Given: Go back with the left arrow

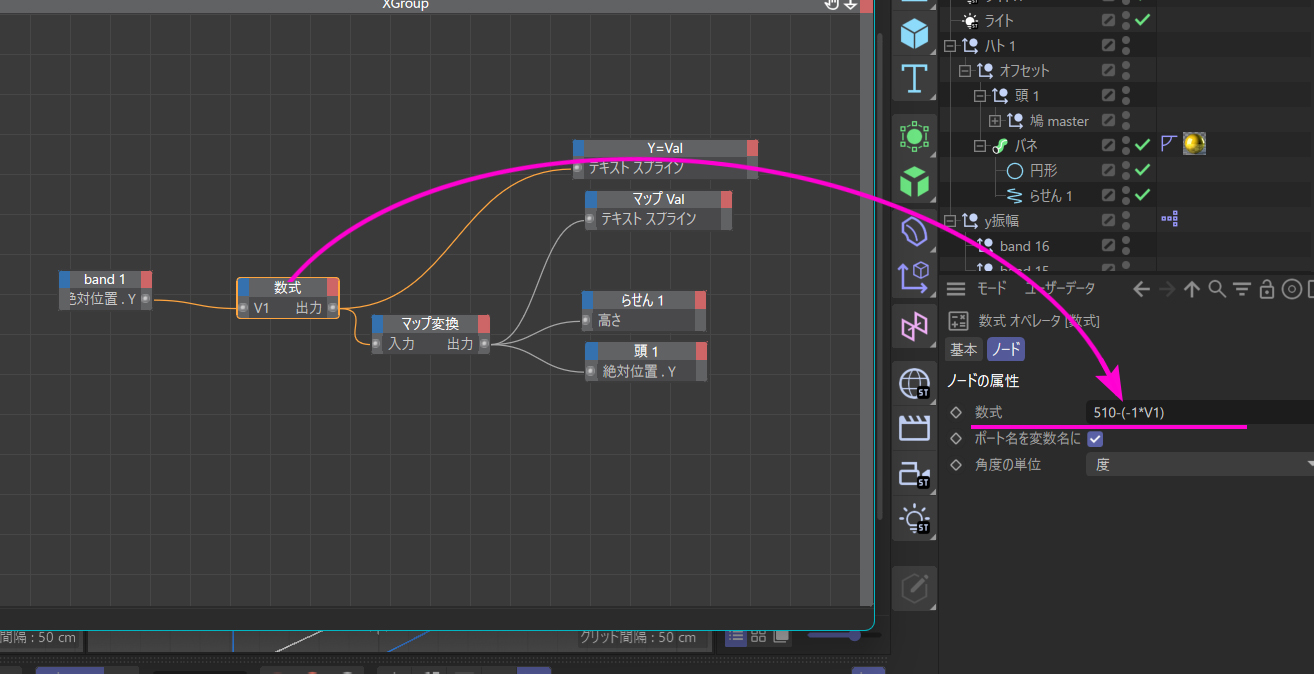Looking at the screenshot, I should [1142, 289].
